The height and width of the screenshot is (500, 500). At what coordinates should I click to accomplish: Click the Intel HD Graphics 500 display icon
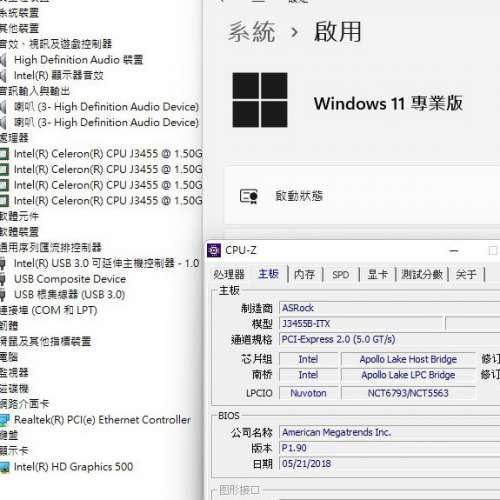click(x=4, y=467)
